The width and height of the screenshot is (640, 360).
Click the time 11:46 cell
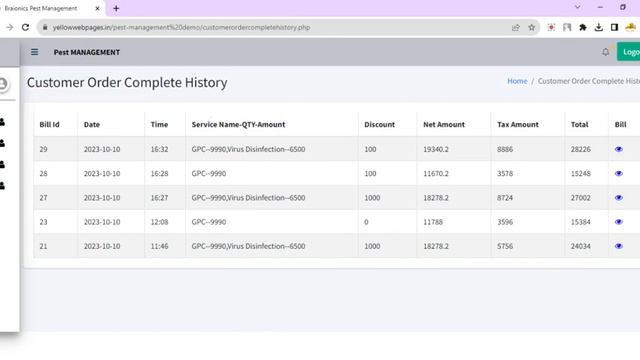click(165, 246)
